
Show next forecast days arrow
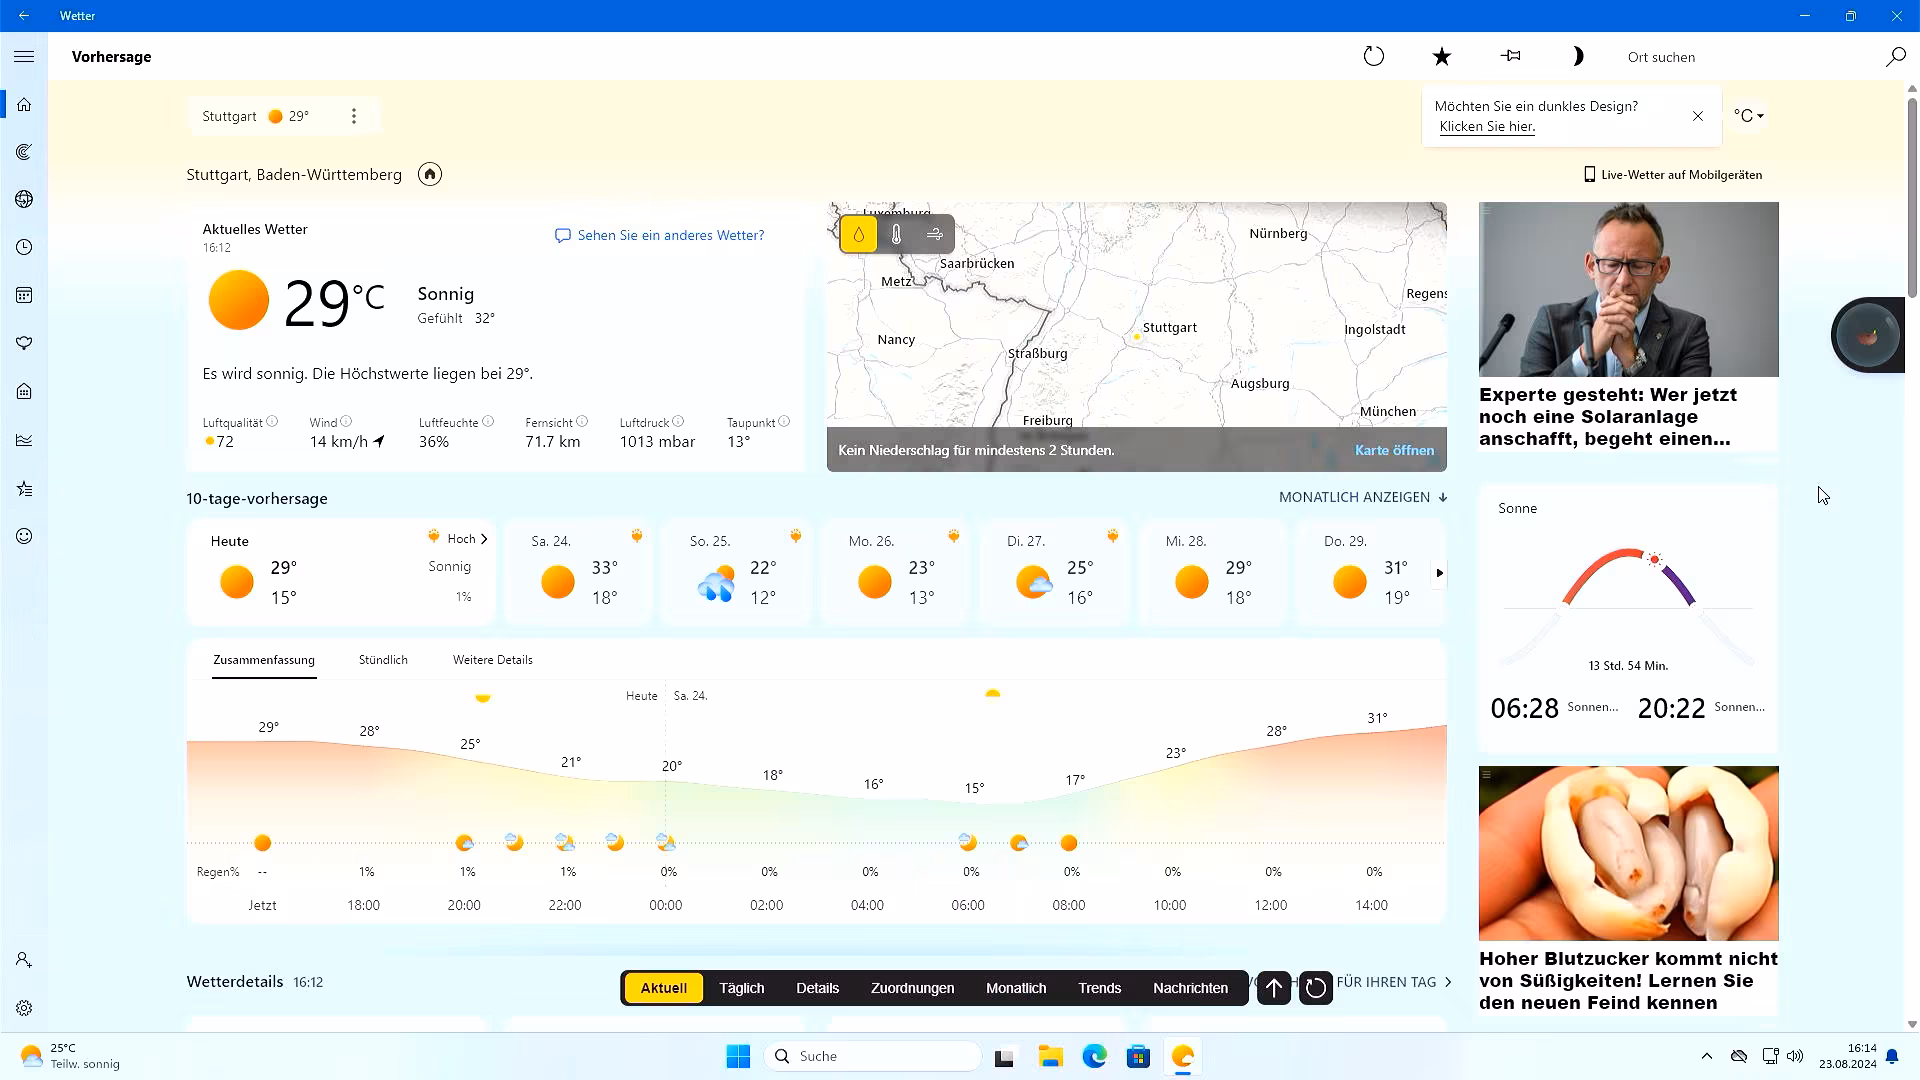coord(1439,573)
